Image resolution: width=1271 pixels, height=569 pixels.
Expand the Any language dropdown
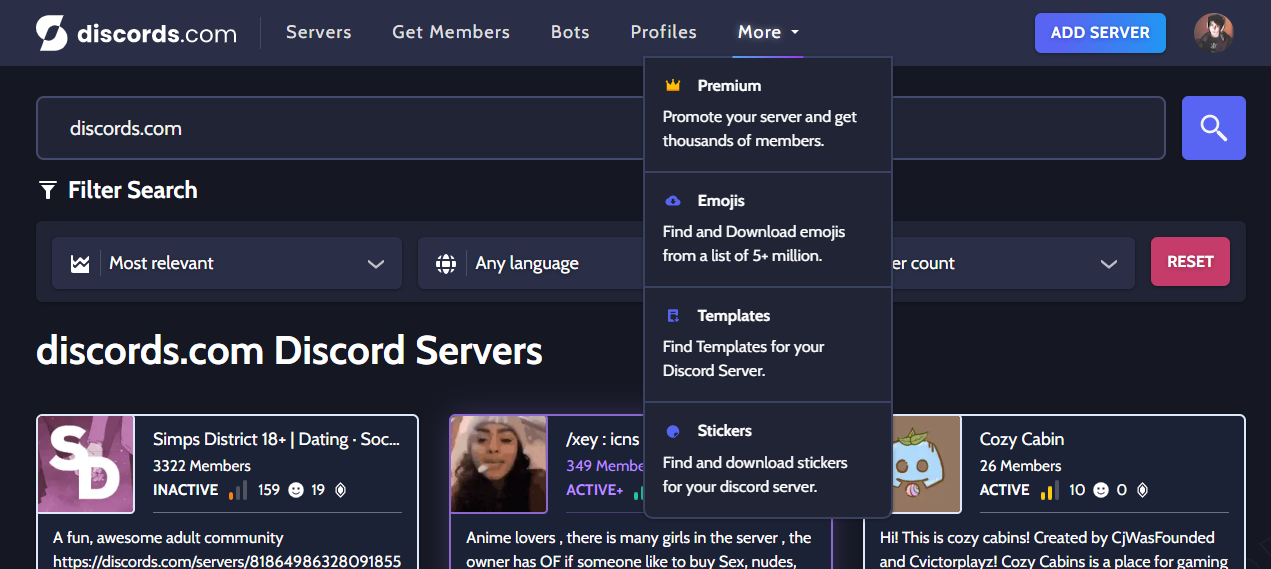tap(531, 263)
